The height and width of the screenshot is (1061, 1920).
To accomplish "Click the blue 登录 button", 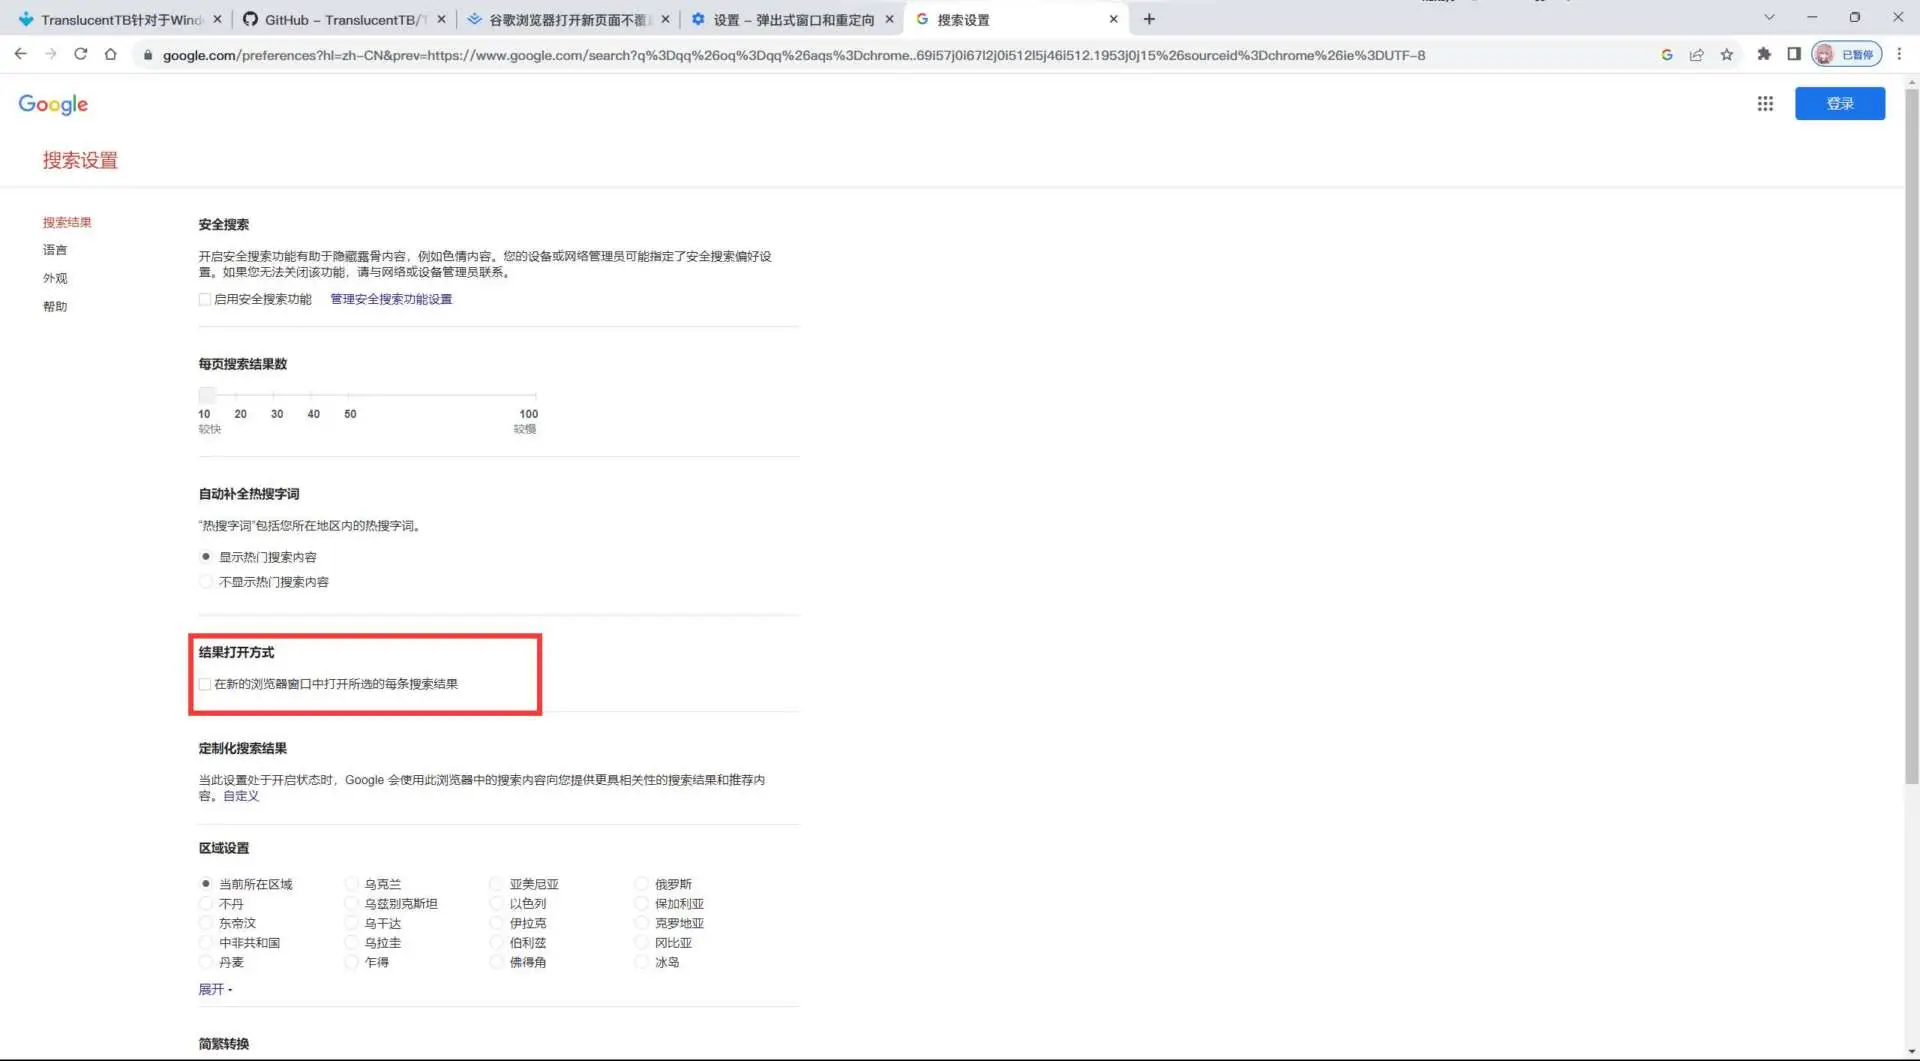I will (x=1839, y=104).
